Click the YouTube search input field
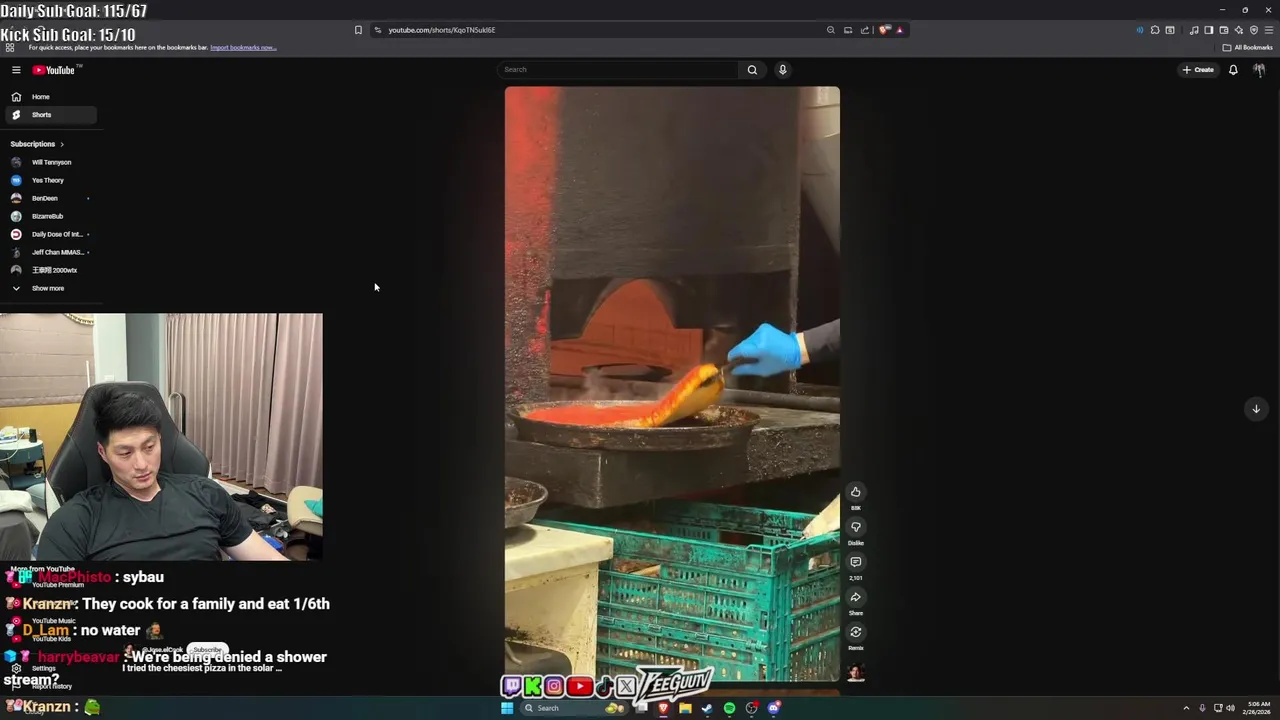Viewport: 1280px width, 720px height. point(618,70)
